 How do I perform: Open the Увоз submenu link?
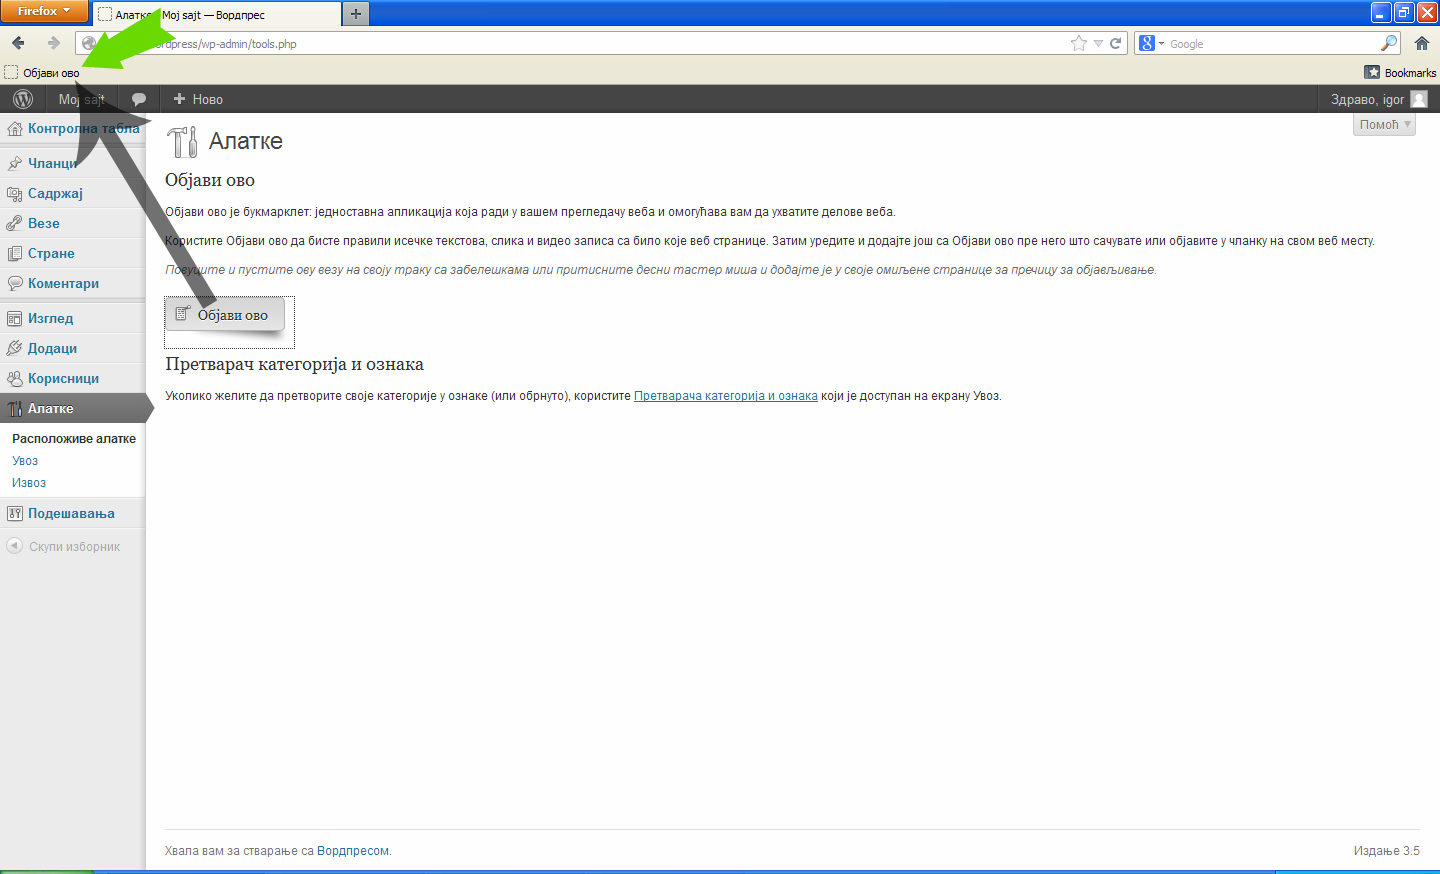coord(25,461)
